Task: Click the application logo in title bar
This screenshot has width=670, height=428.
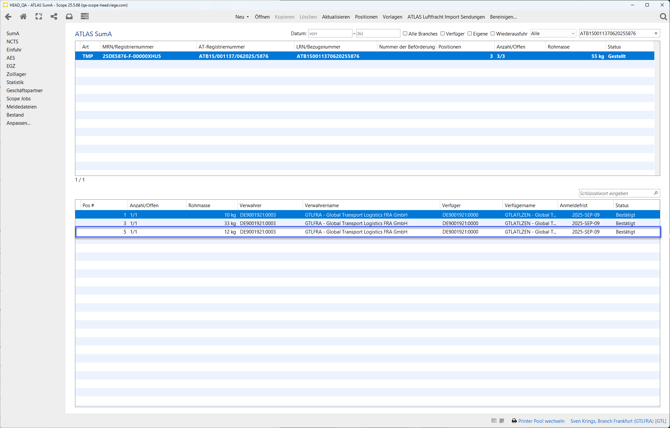Action: 5,5
